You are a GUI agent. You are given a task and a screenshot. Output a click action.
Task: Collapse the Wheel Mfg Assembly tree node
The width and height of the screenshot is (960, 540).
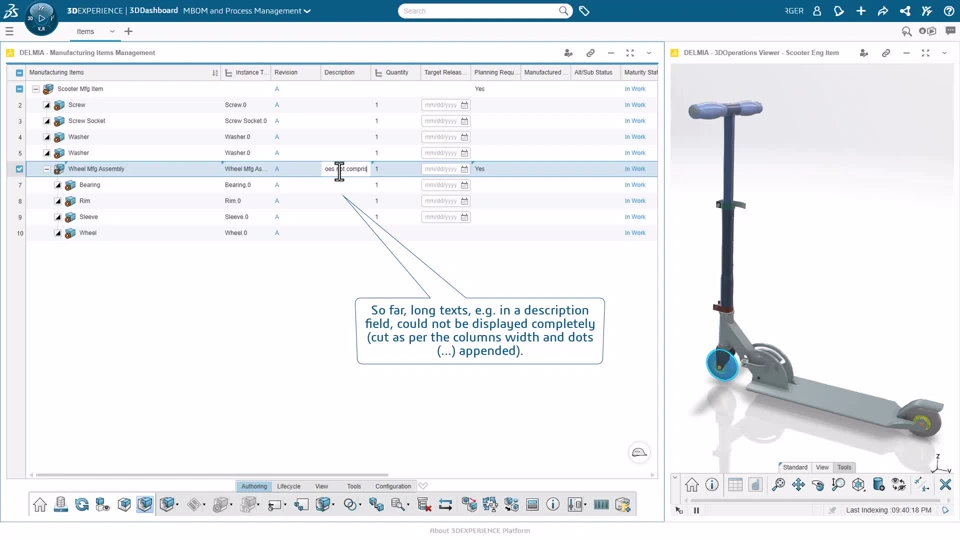(47, 169)
